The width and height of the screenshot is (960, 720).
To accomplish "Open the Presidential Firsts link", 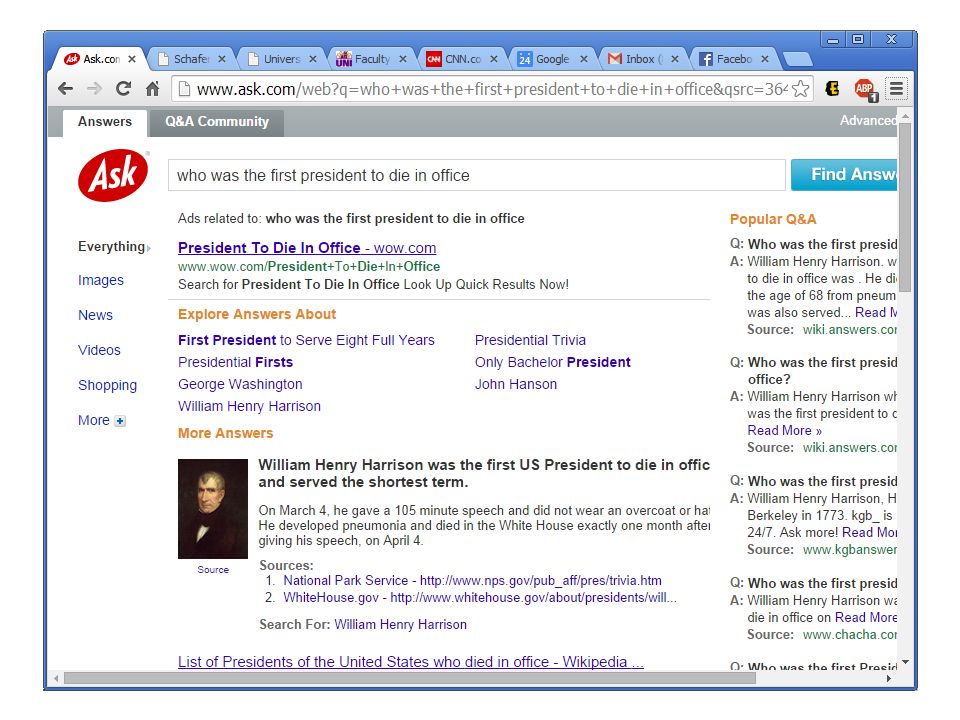I will pos(235,362).
